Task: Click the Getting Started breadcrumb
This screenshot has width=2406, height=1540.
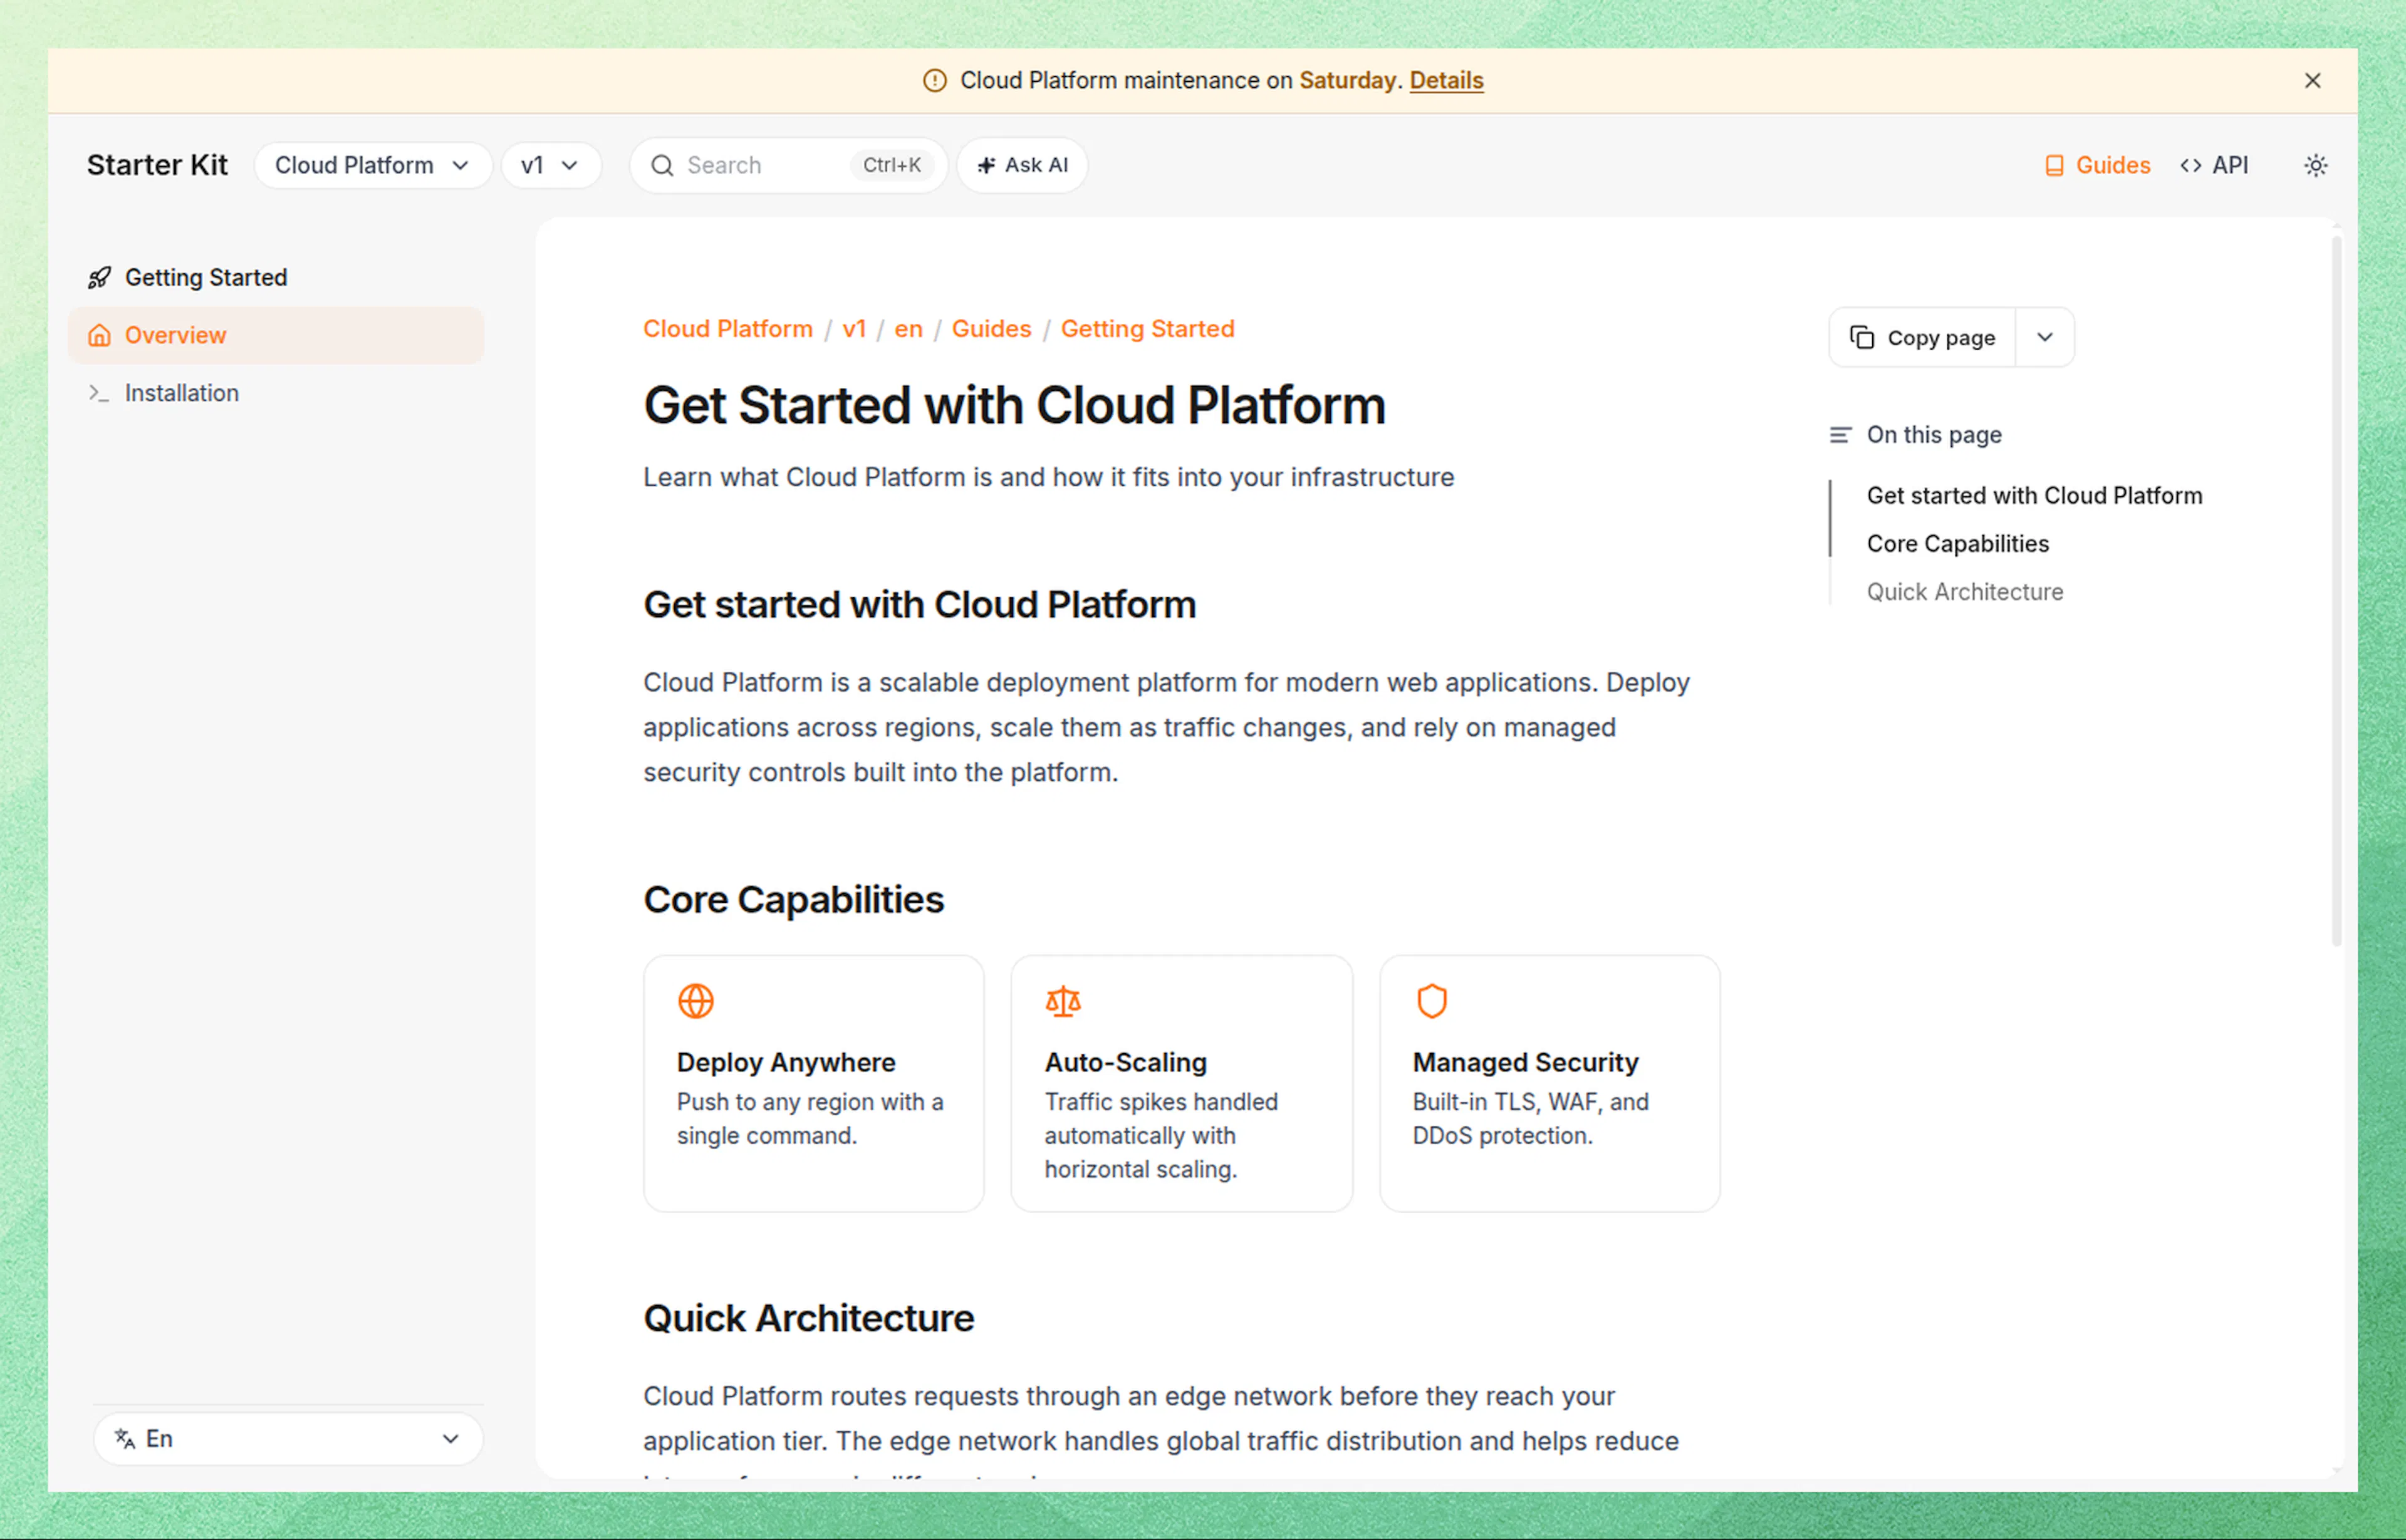Action: [1147, 329]
